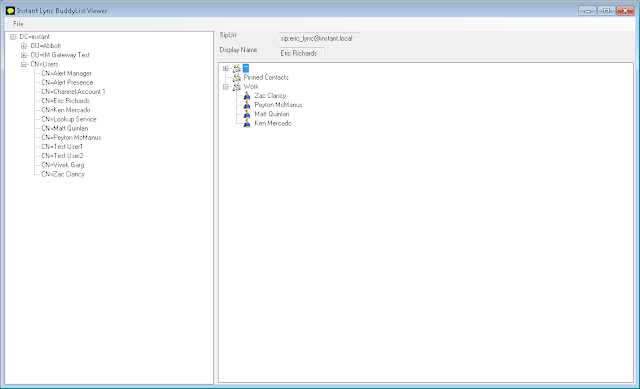The width and height of the screenshot is (640, 389).
Task: Select CN=Channel Account 1
Action: (73, 91)
